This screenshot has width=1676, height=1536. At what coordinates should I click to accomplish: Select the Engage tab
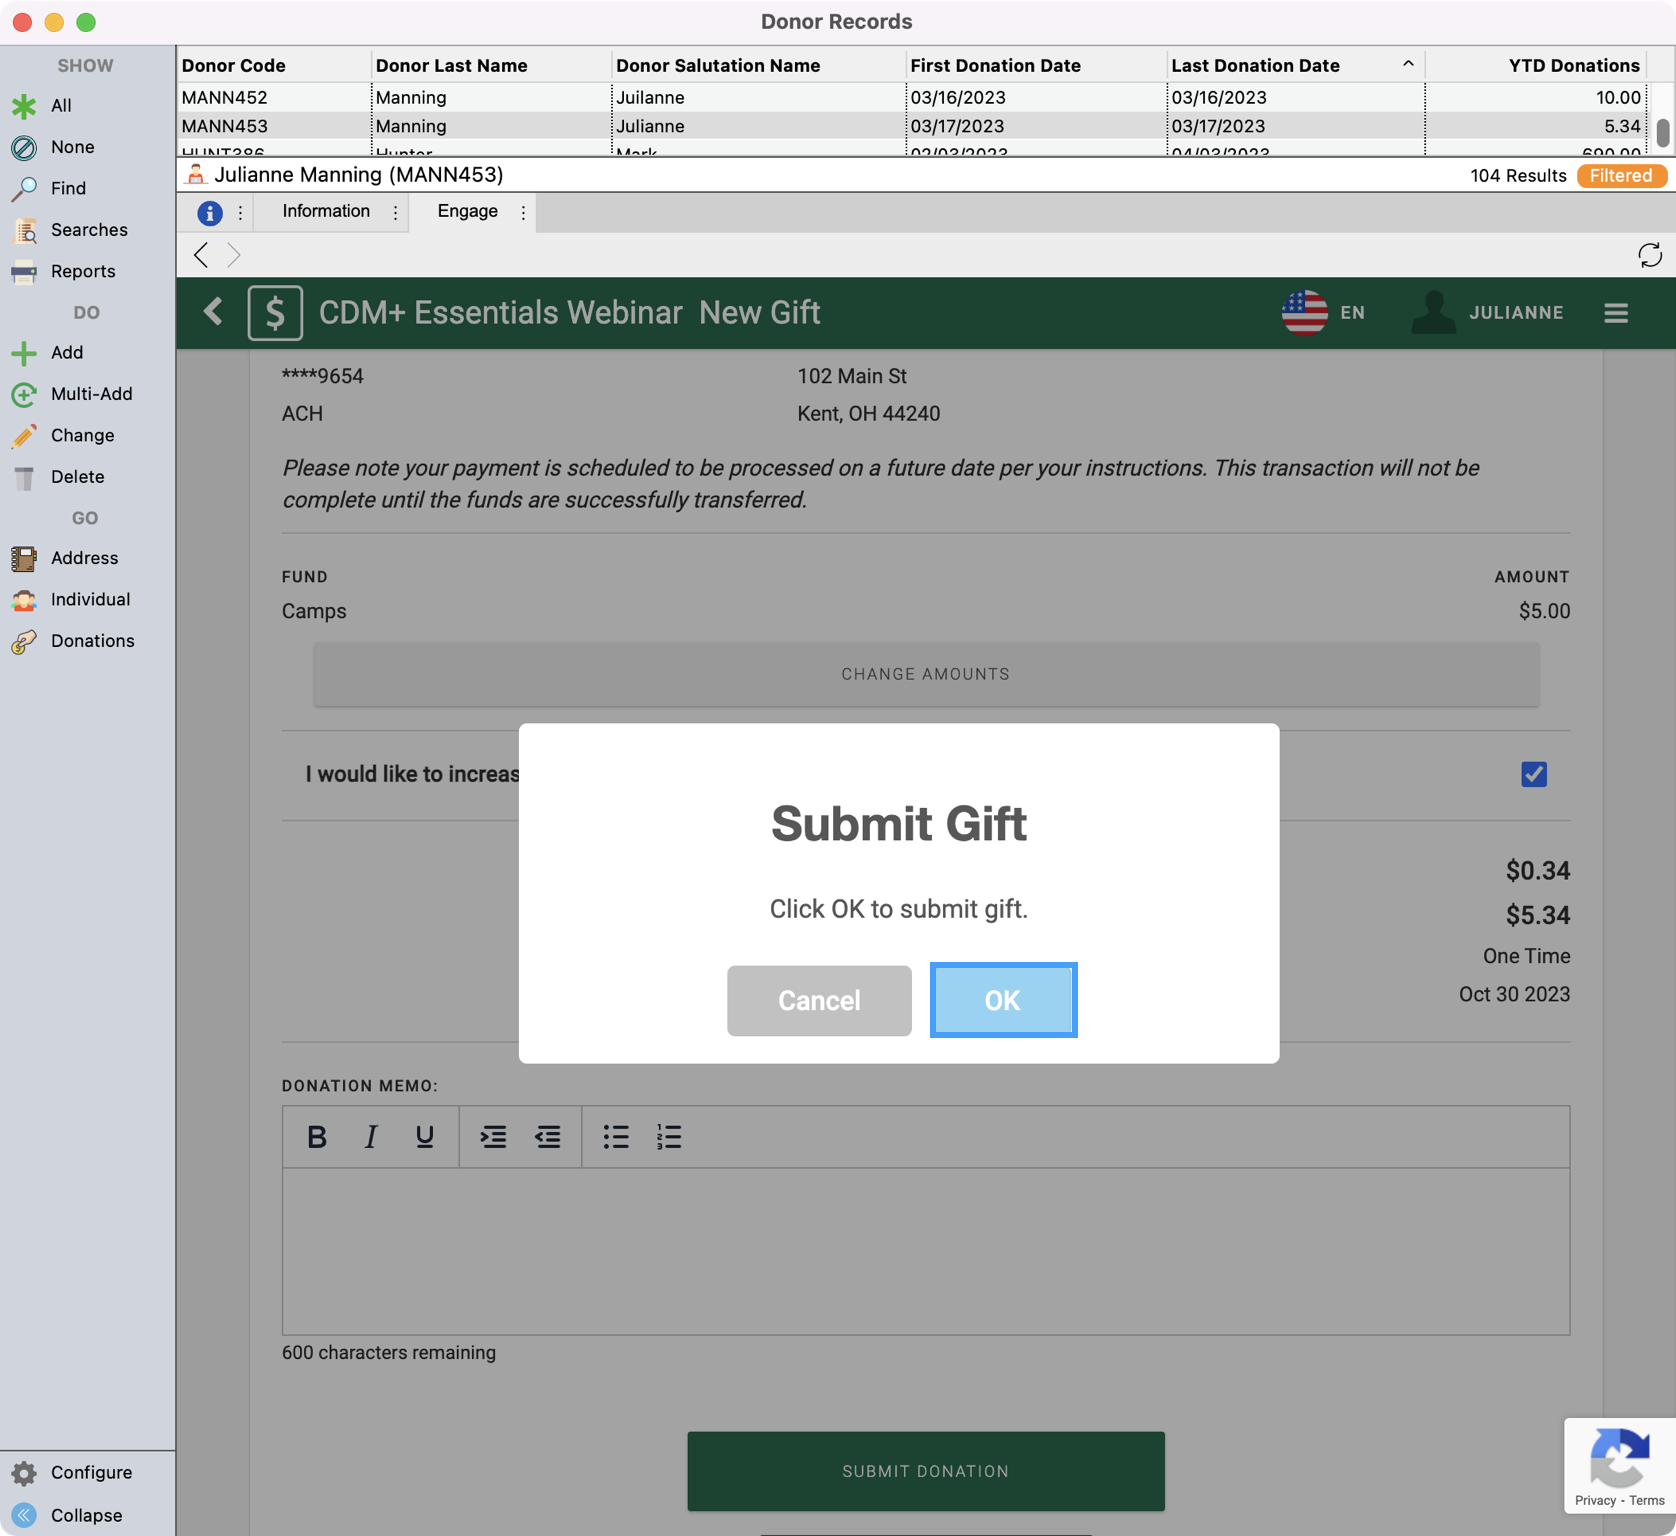pyautogui.click(x=467, y=211)
